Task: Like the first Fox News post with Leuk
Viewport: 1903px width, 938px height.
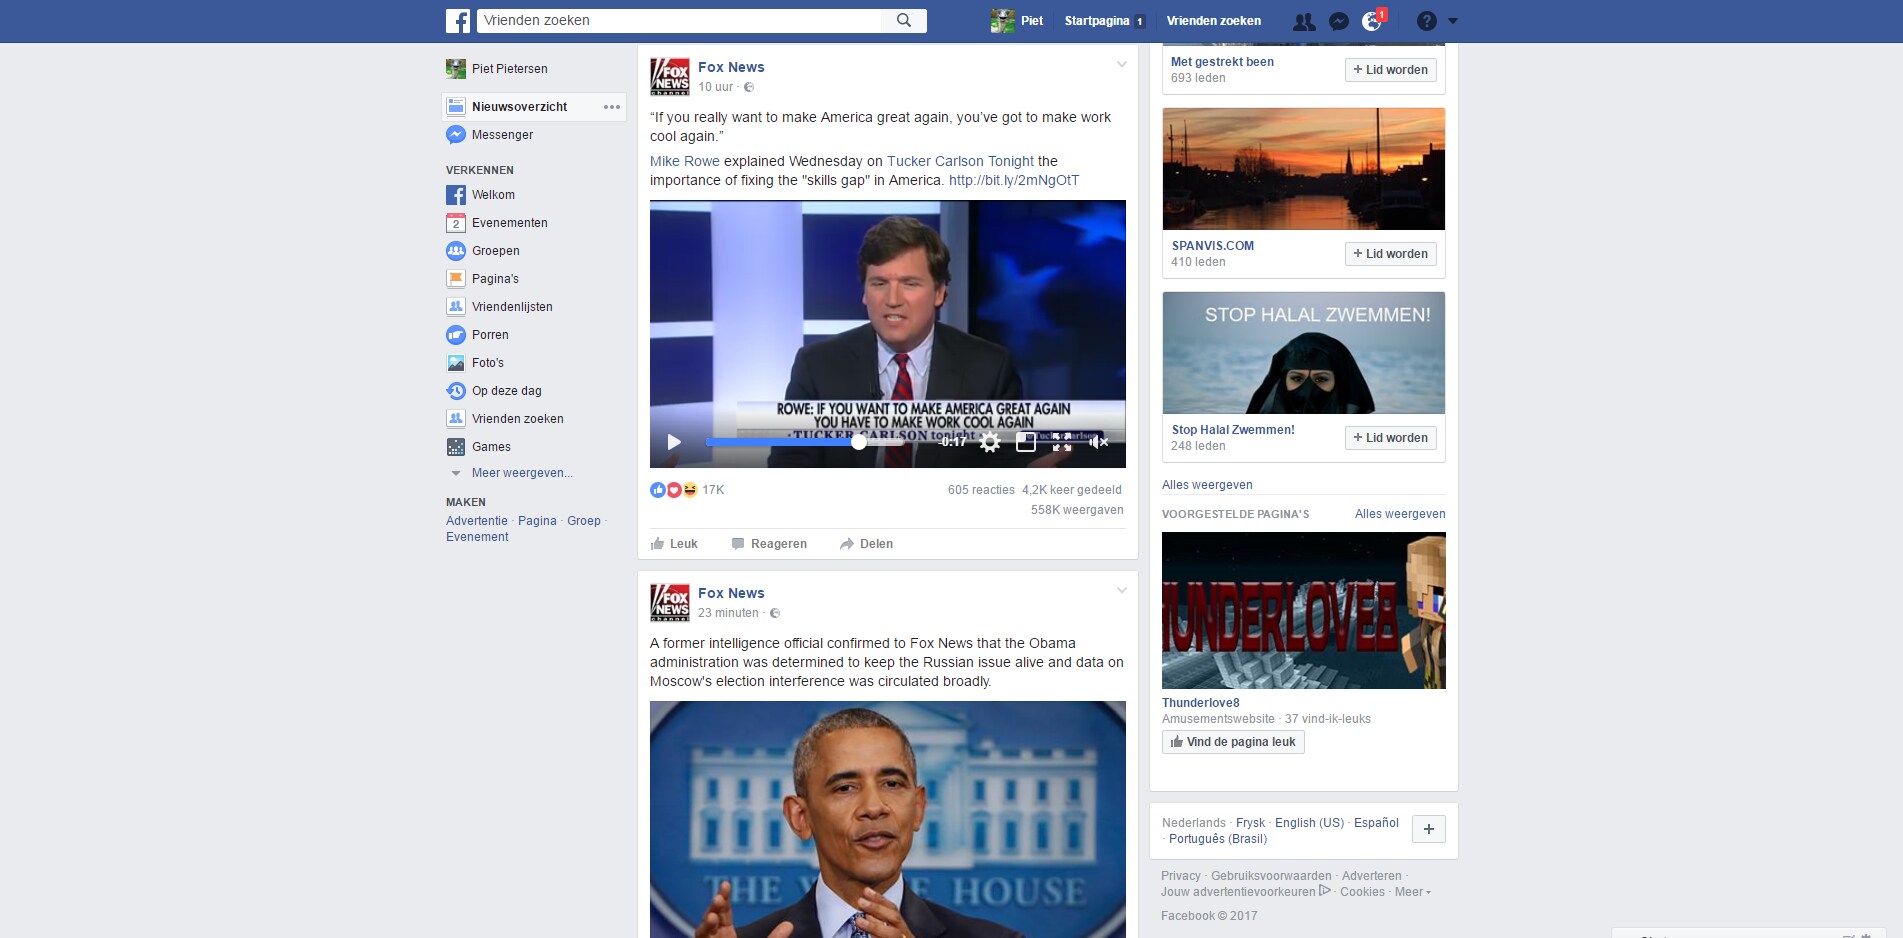Action: click(x=674, y=544)
